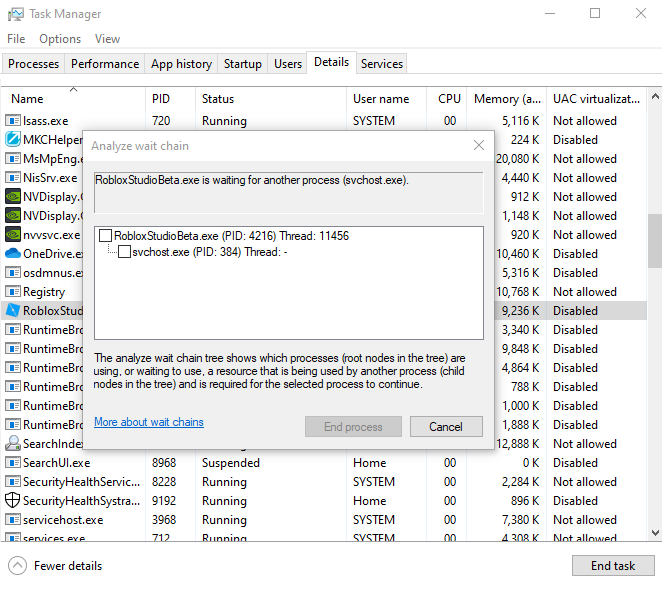Sort by the Status column header

pos(271,99)
